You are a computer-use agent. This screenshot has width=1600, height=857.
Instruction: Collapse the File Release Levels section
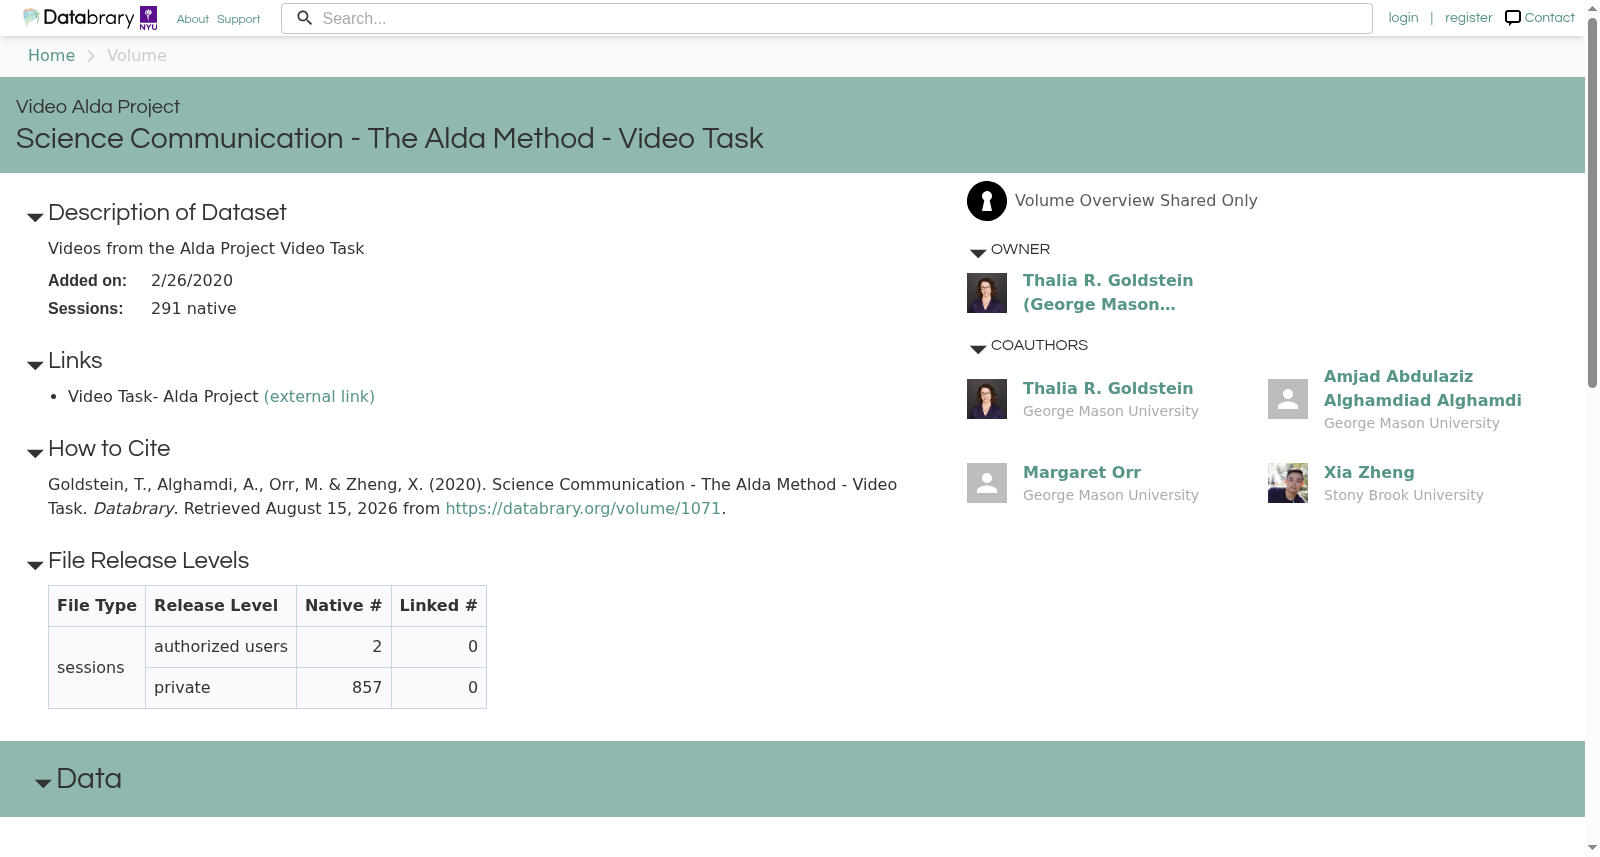coord(35,565)
